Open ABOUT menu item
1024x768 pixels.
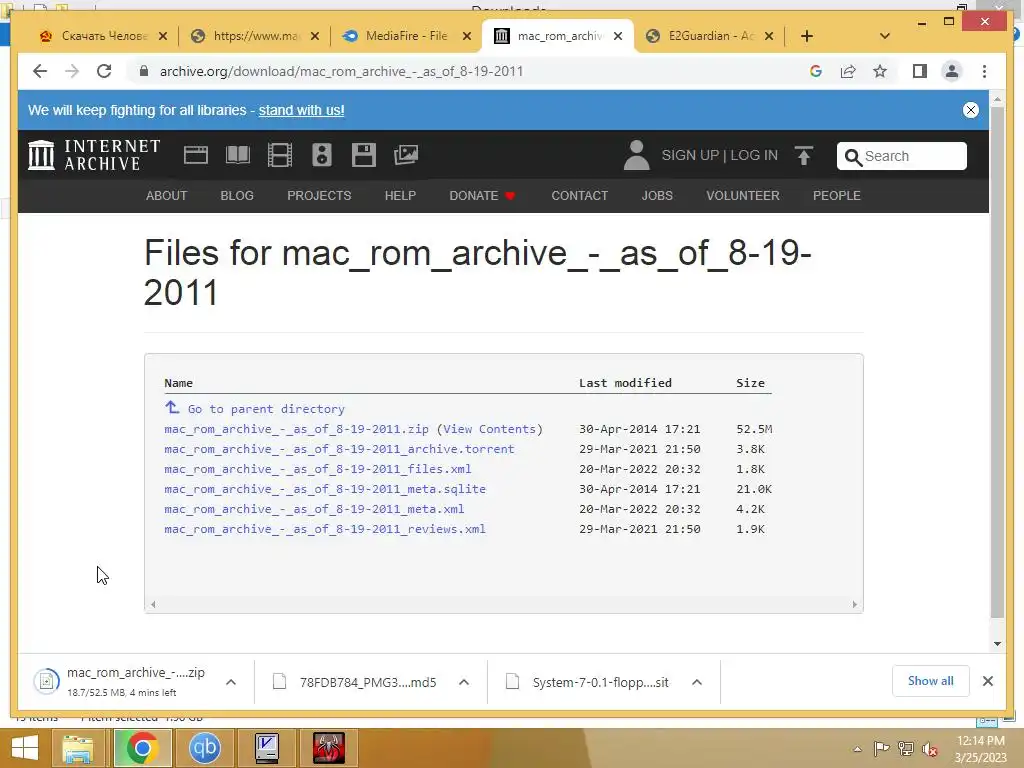166,195
